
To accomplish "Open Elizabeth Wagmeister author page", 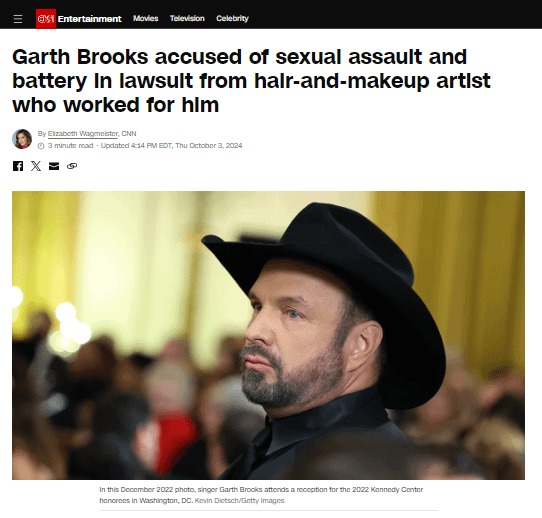I will click(83, 134).
